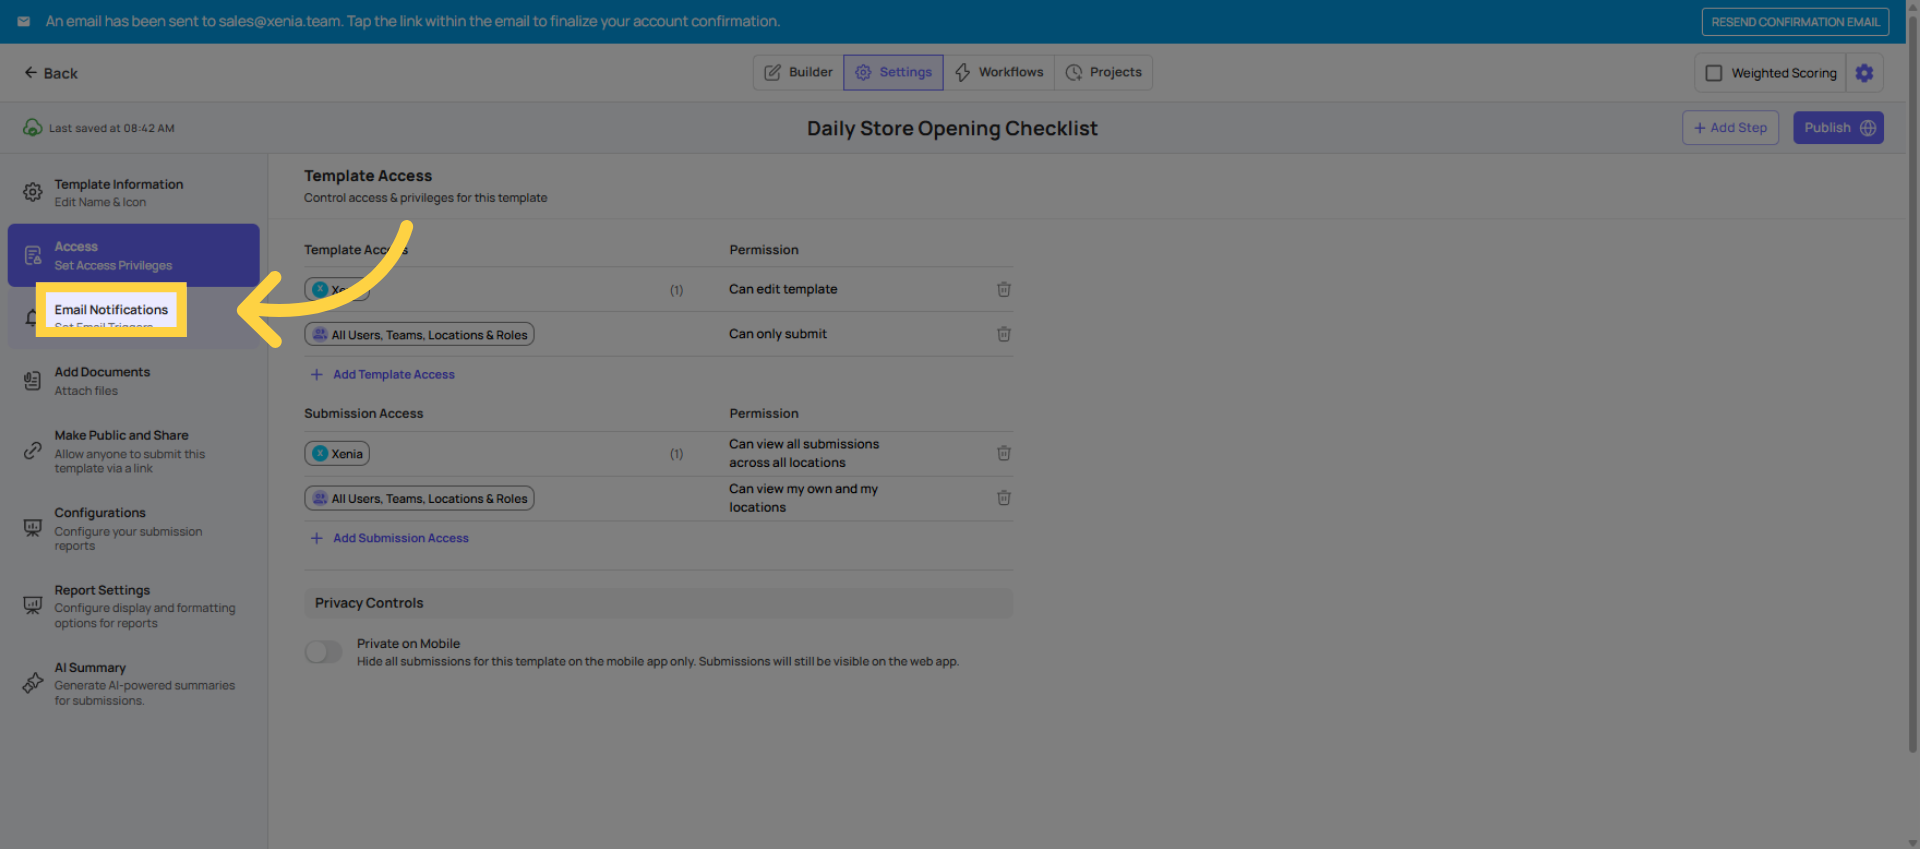Open 'Can edit template' permission dropdown

point(783,289)
